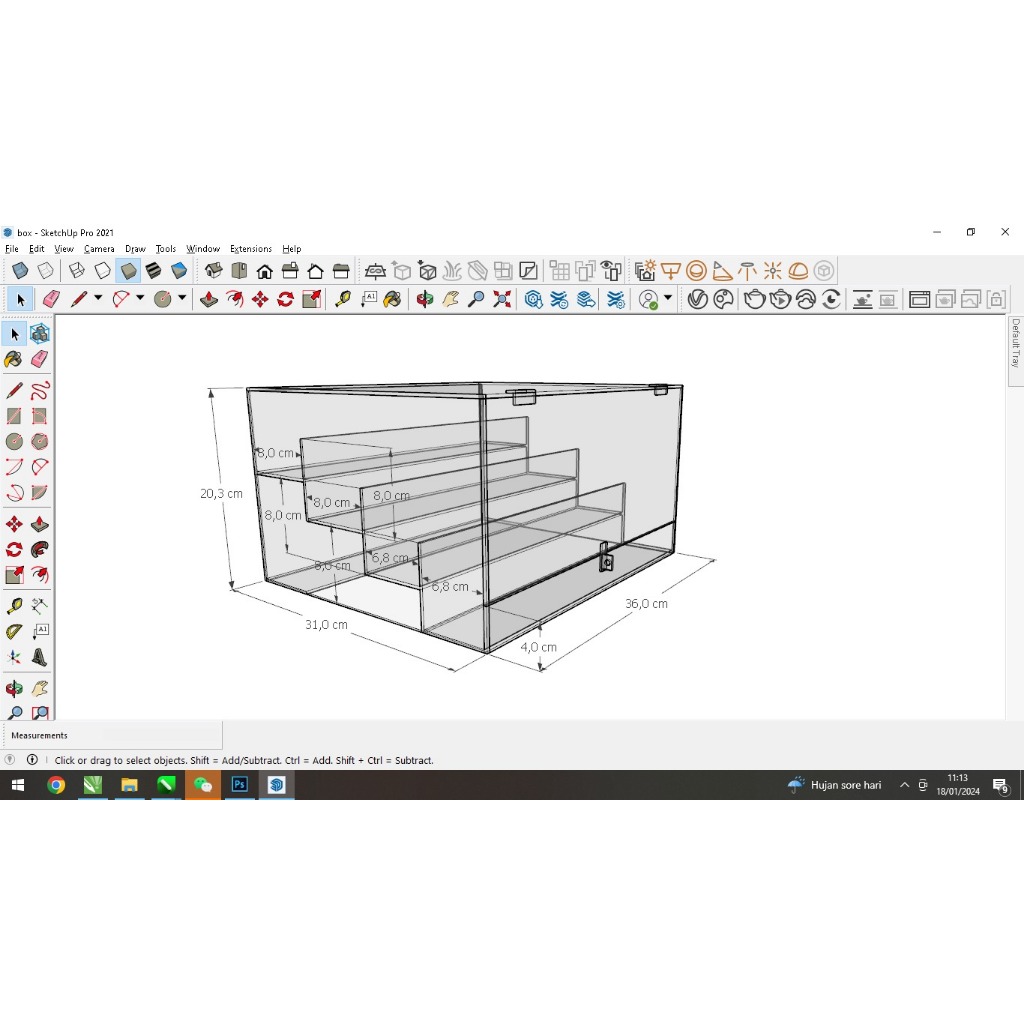Image resolution: width=1024 pixels, height=1024 pixels.
Task: Select the Orbit tool in top toolbar
Action: point(425,300)
